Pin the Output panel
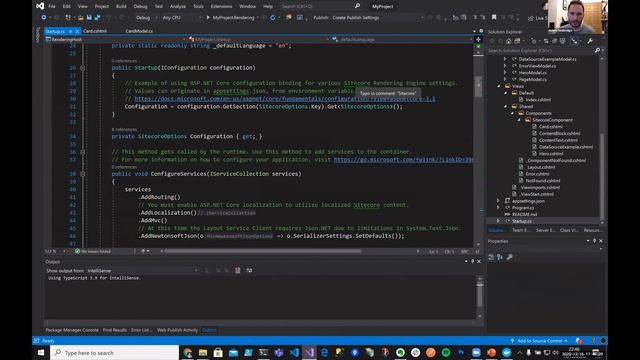Image resolution: width=640 pixels, height=360 pixels. (473, 261)
